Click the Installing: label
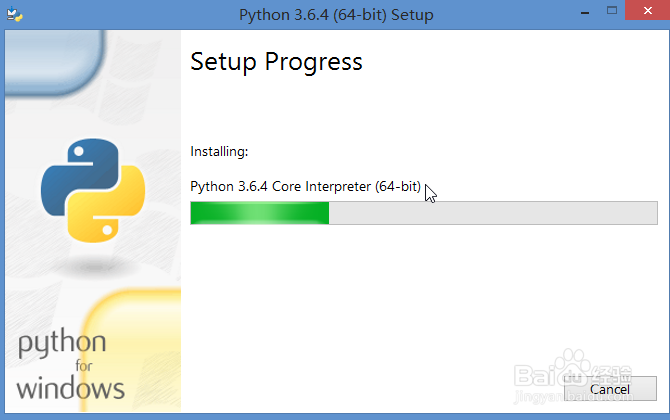The height and width of the screenshot is (420, 670). 219,152
